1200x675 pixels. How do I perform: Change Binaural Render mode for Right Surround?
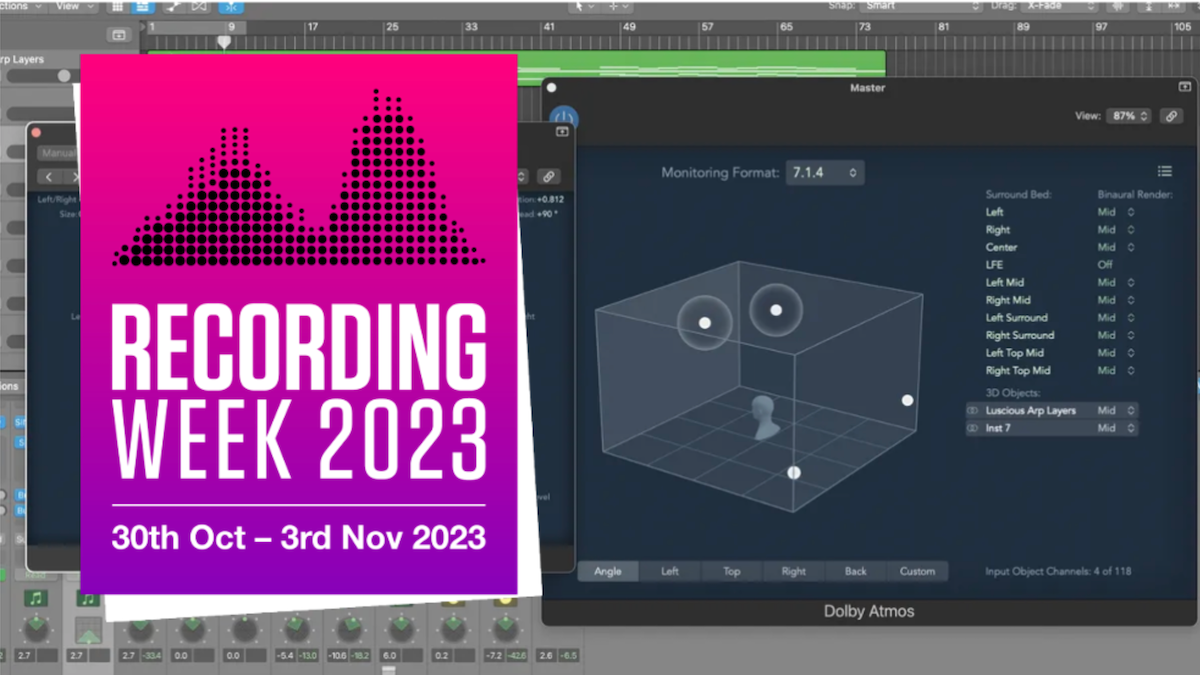click(x=1116, y=335)
